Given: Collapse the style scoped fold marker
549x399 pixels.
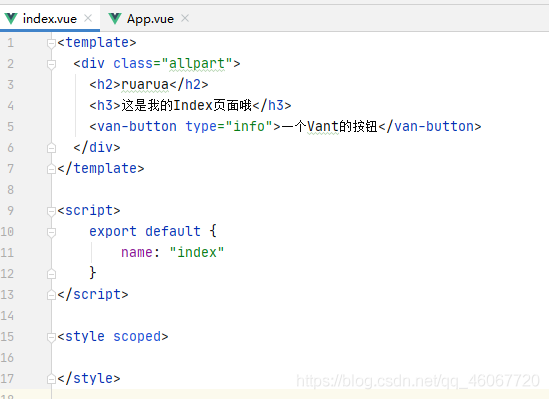Looking at the screenshot, I should pyautogui.click(x=51, y=337).
